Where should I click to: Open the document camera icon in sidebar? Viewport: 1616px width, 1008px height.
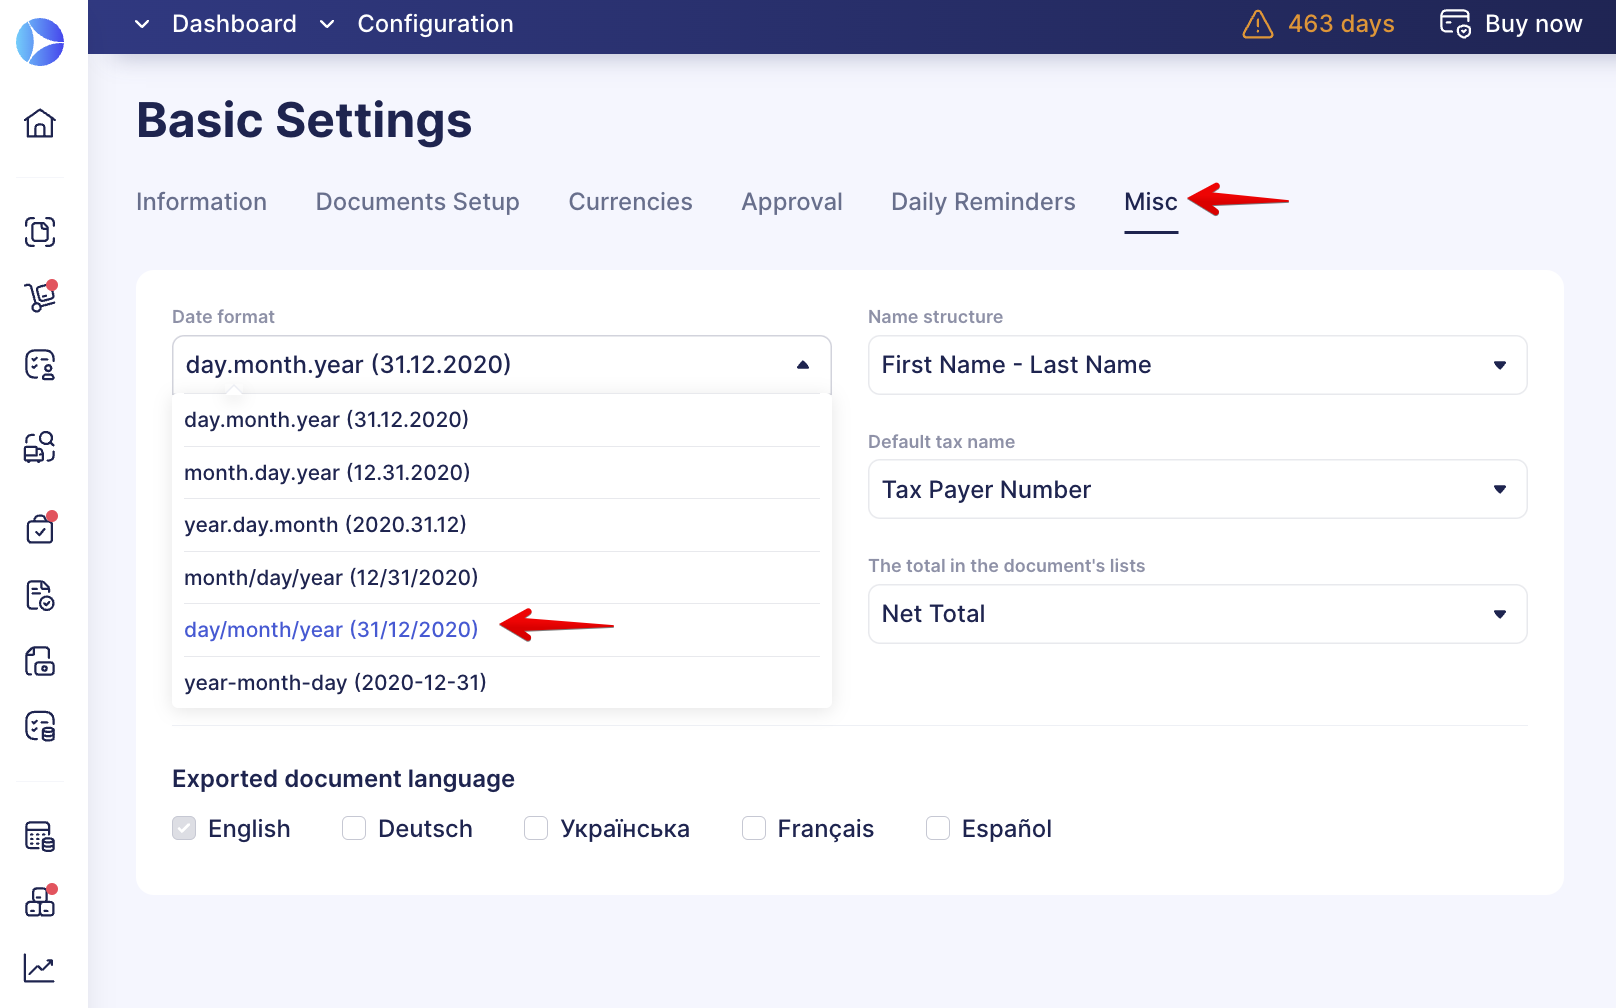tap(40, 661)
